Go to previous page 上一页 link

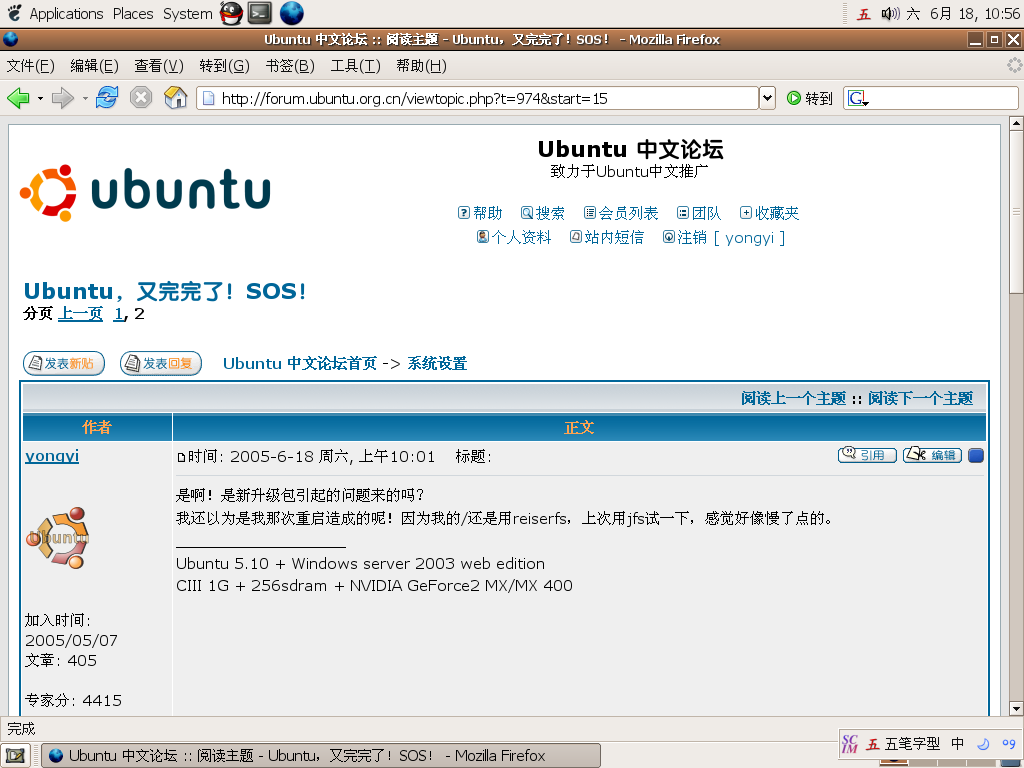click(x=80, y=313)
